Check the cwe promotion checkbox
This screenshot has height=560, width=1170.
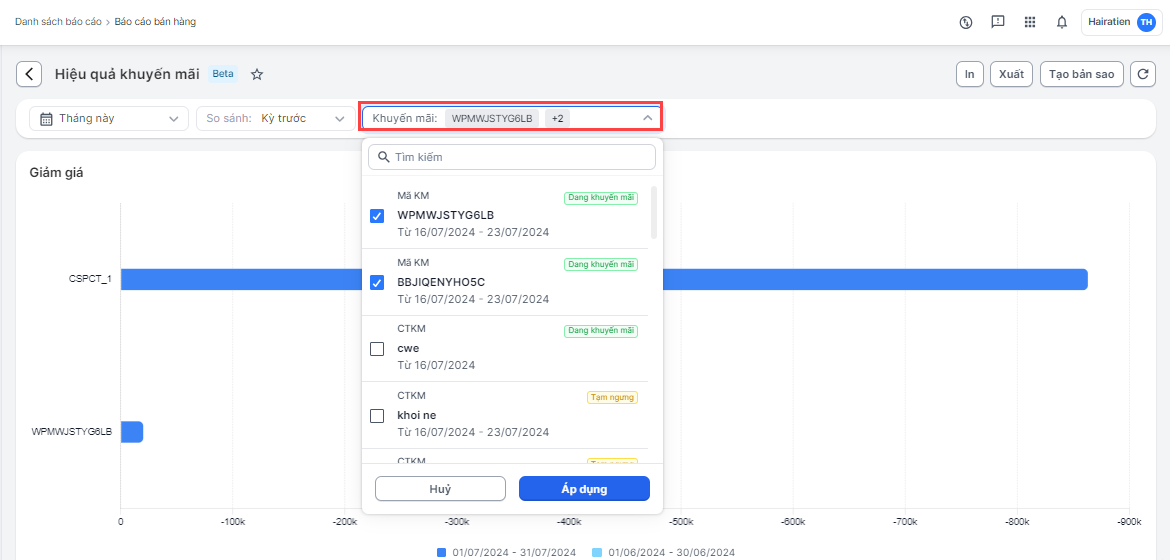(x=377, y=349)
